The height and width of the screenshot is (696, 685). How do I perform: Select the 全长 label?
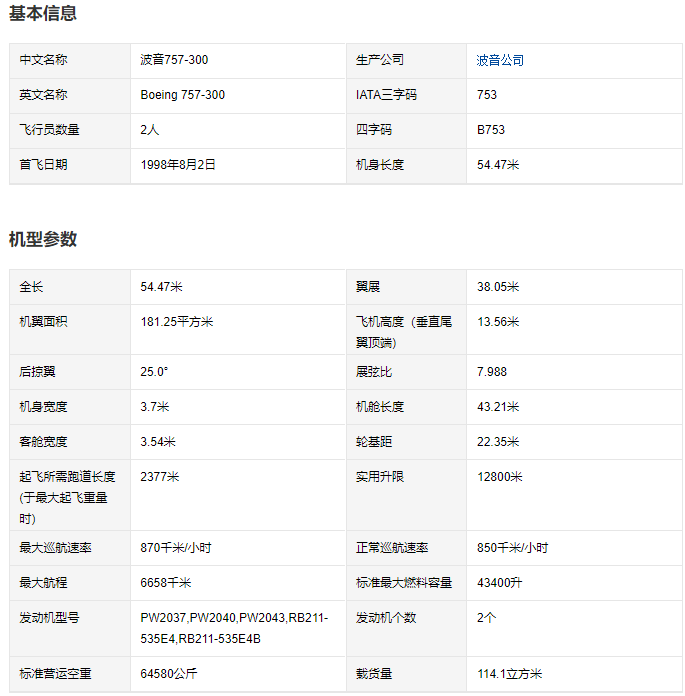(31, 287)
